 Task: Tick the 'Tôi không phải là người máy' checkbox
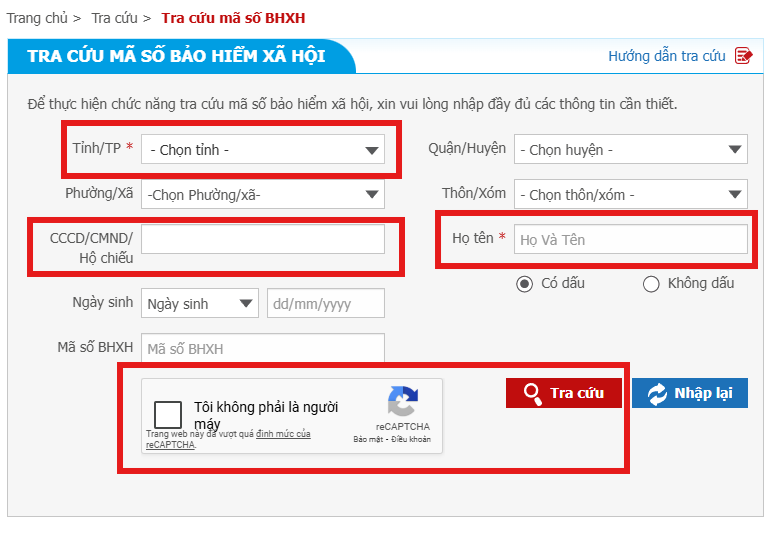tap(168, 414)
